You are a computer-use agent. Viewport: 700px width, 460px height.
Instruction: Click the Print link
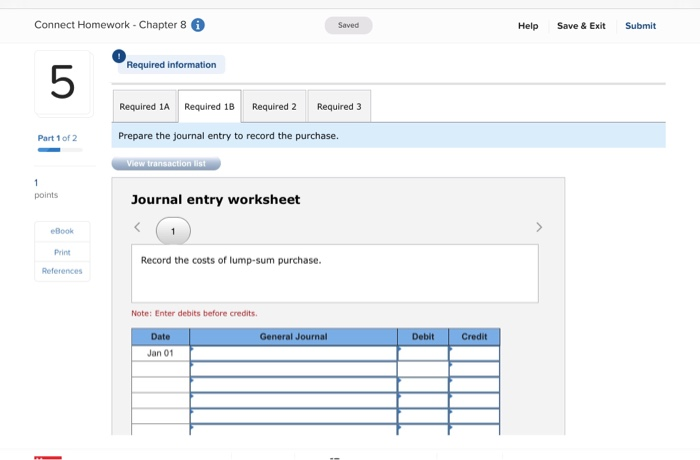(62, 252)
